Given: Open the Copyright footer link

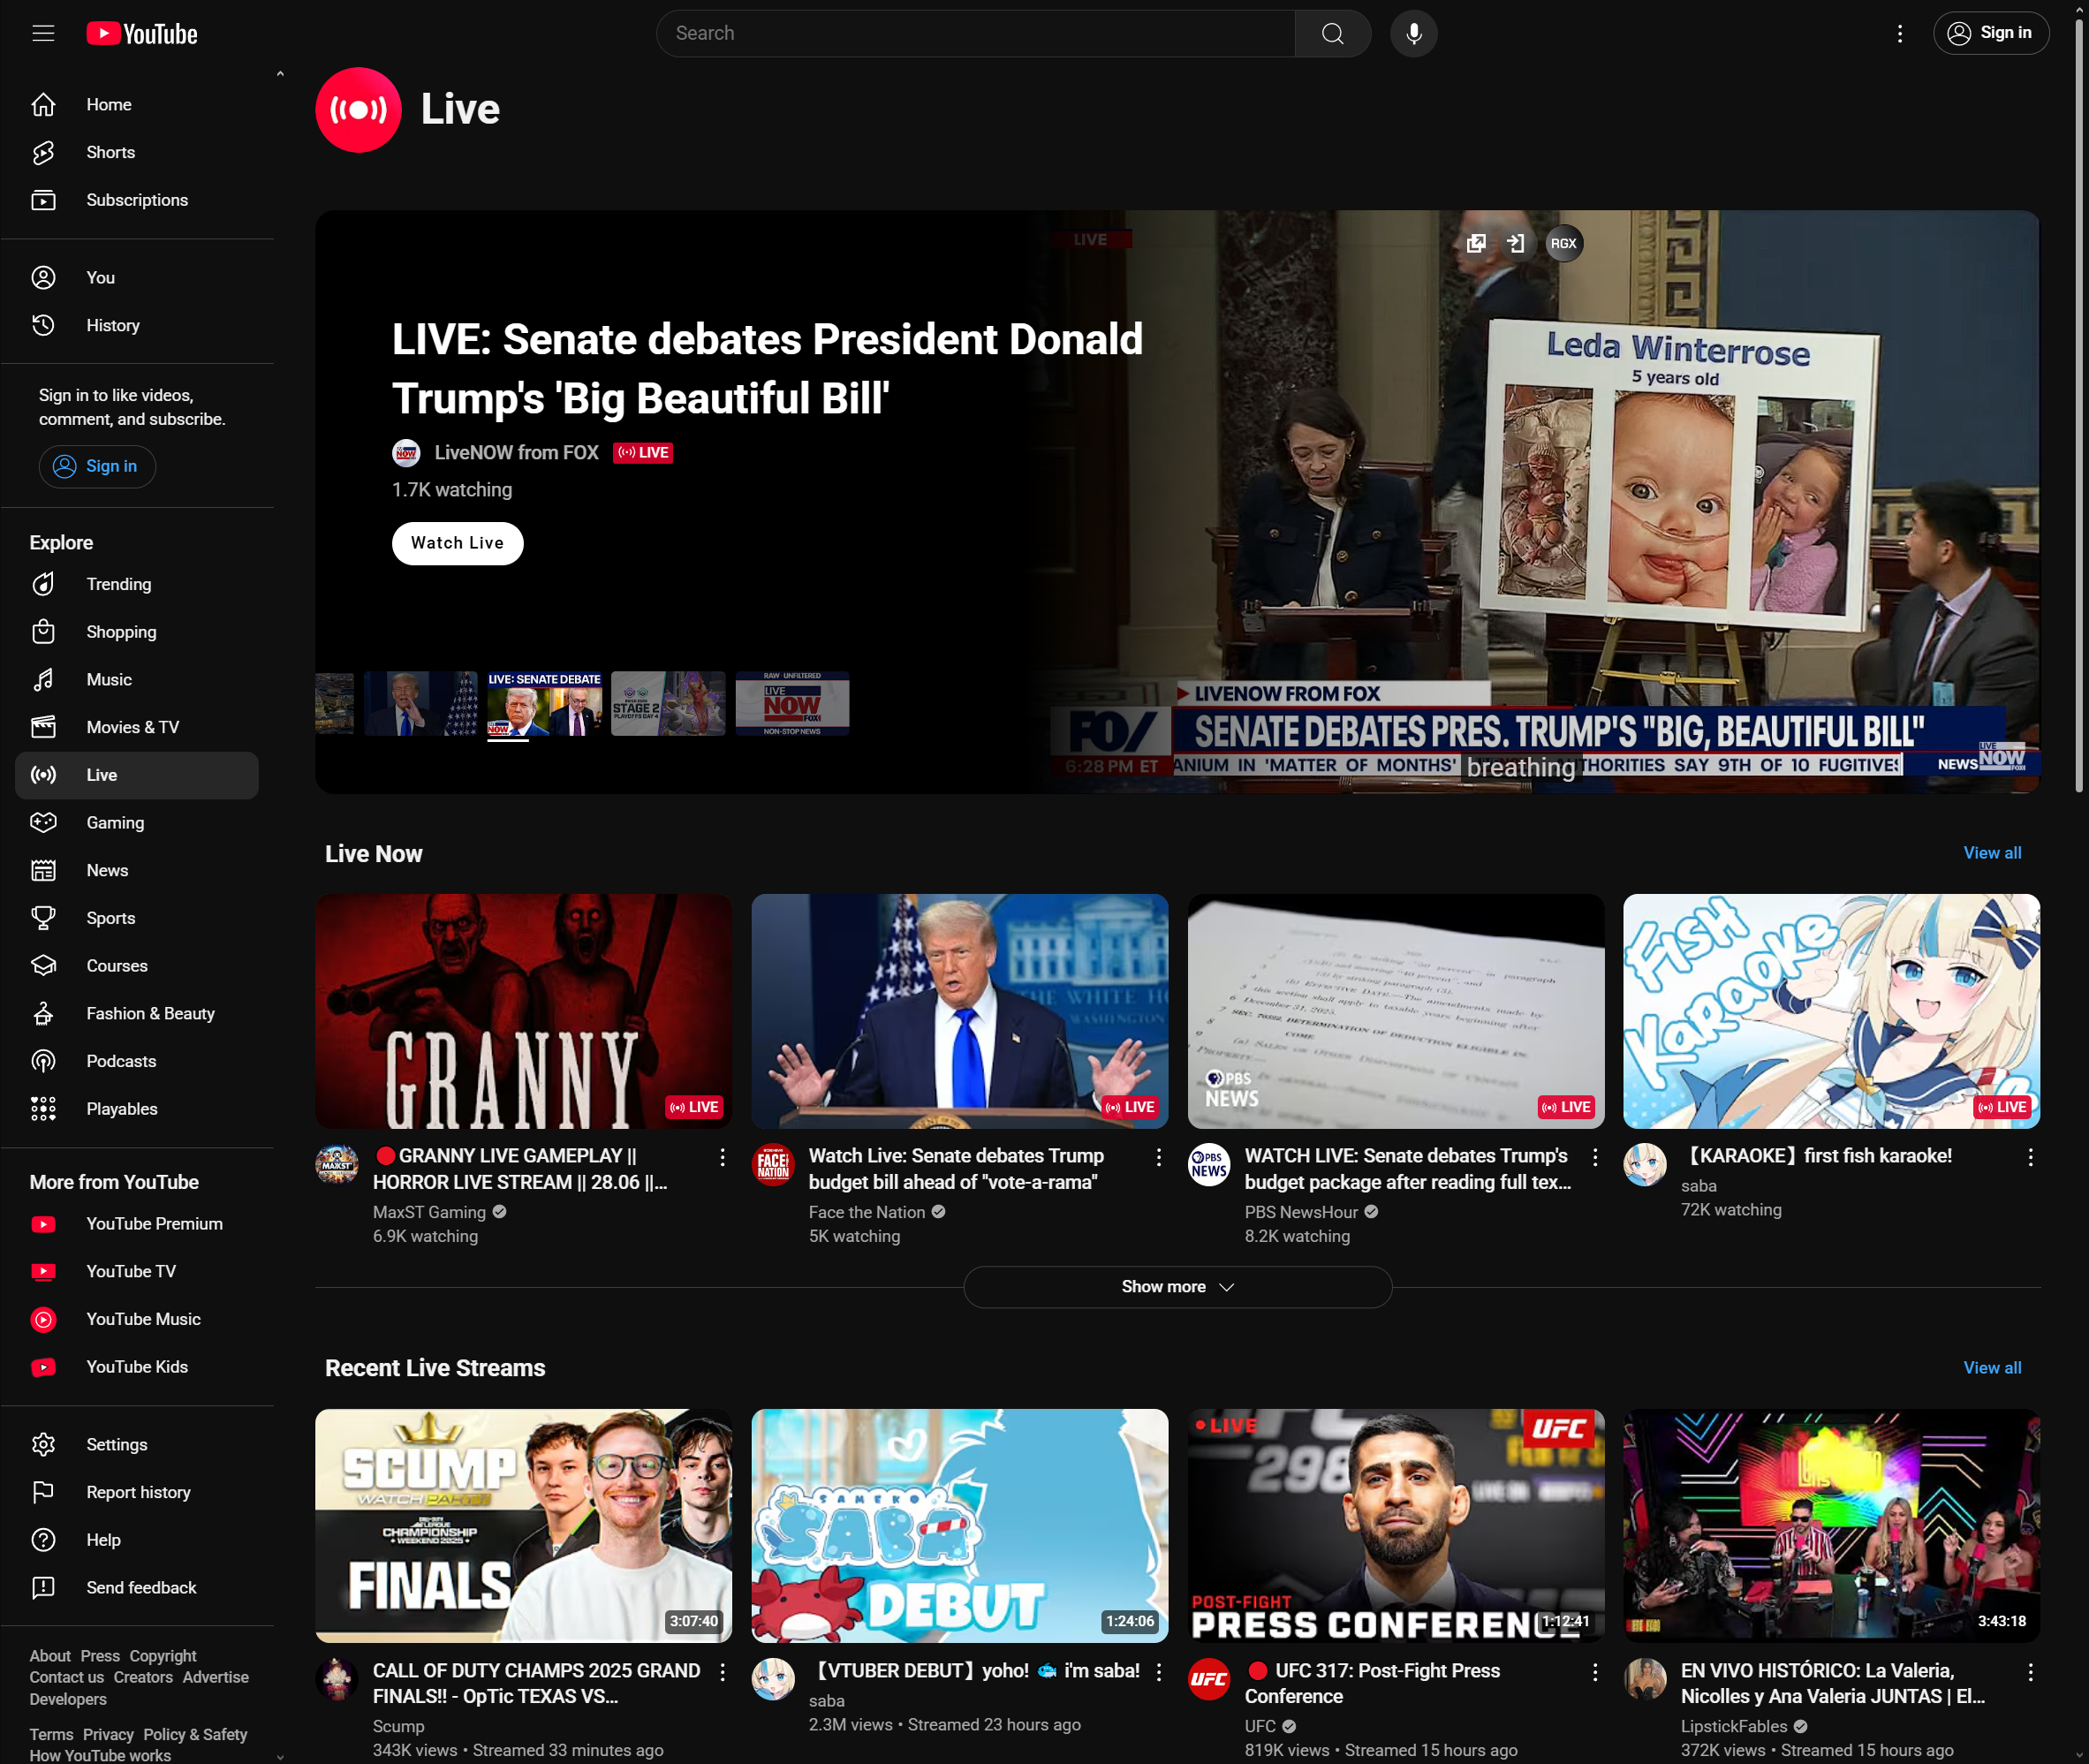Looking at the screenshot, I should click(163, 1656).
